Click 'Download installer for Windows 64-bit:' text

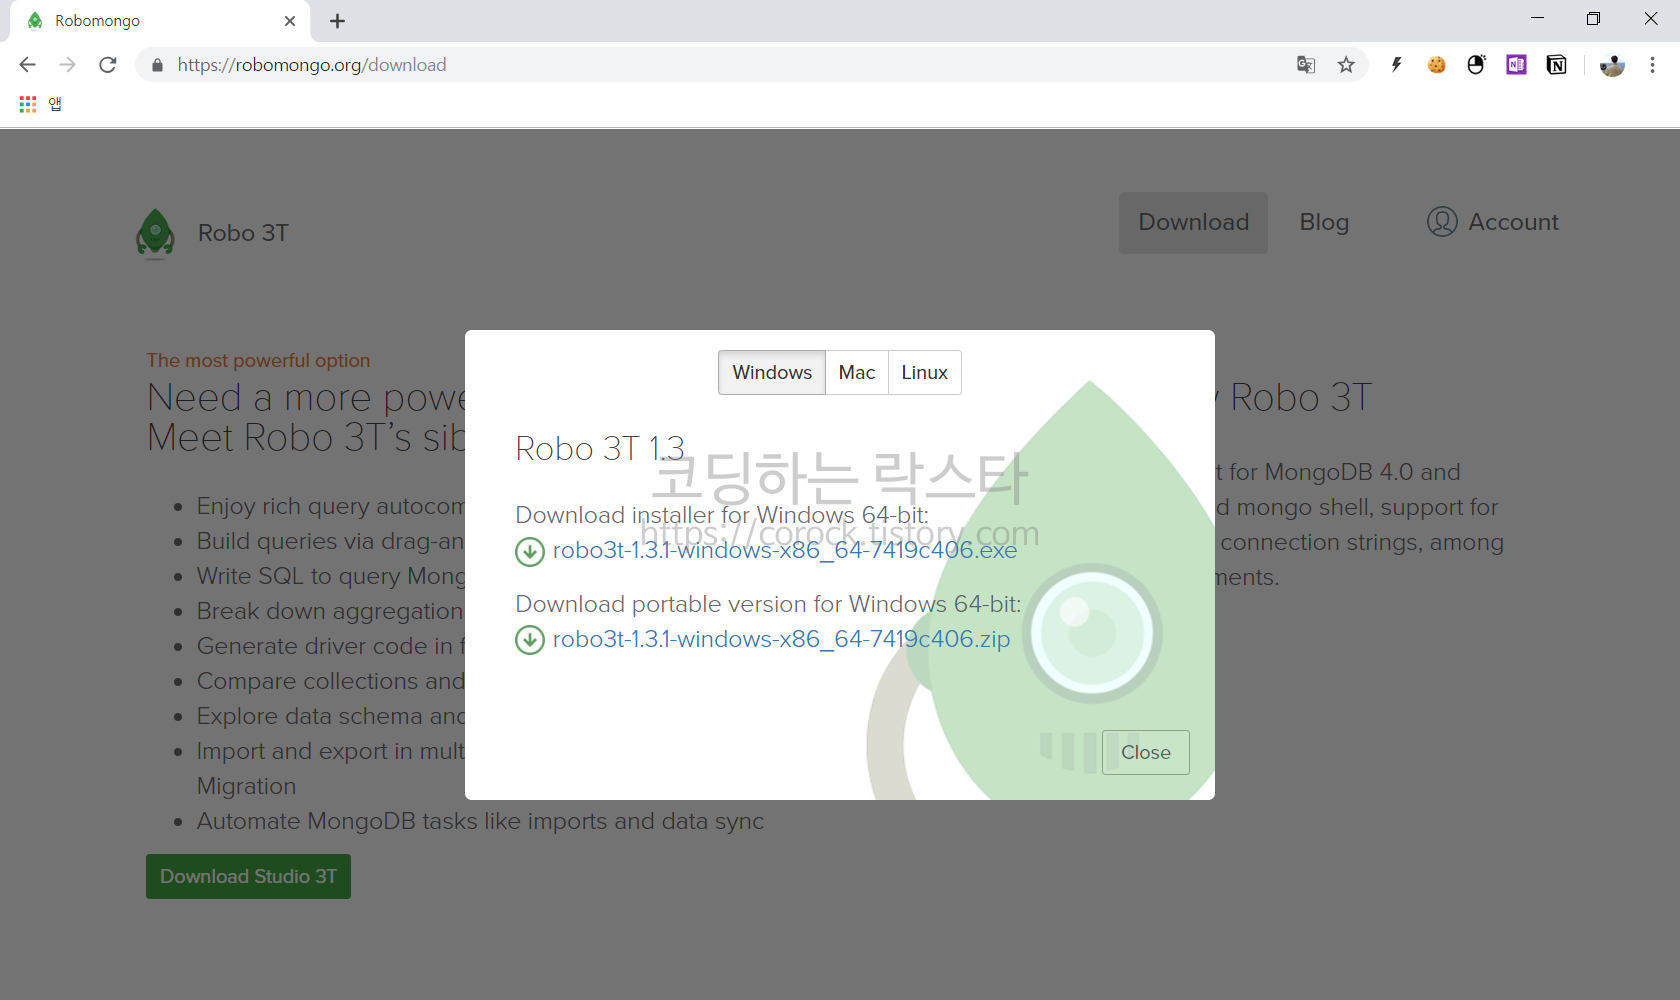tap(722, 515)
